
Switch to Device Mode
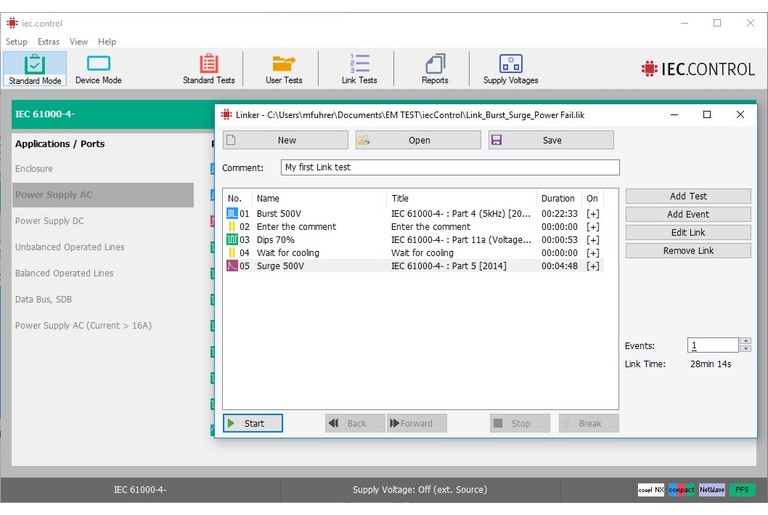point(98,69)
